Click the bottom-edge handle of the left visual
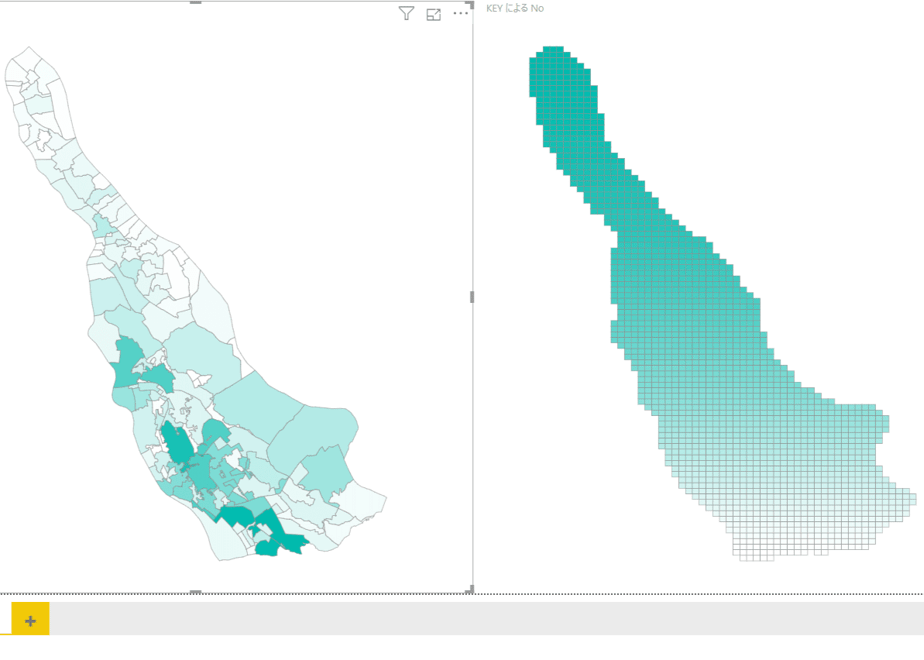This screenshot has width=924, height=660. [196, 592]
